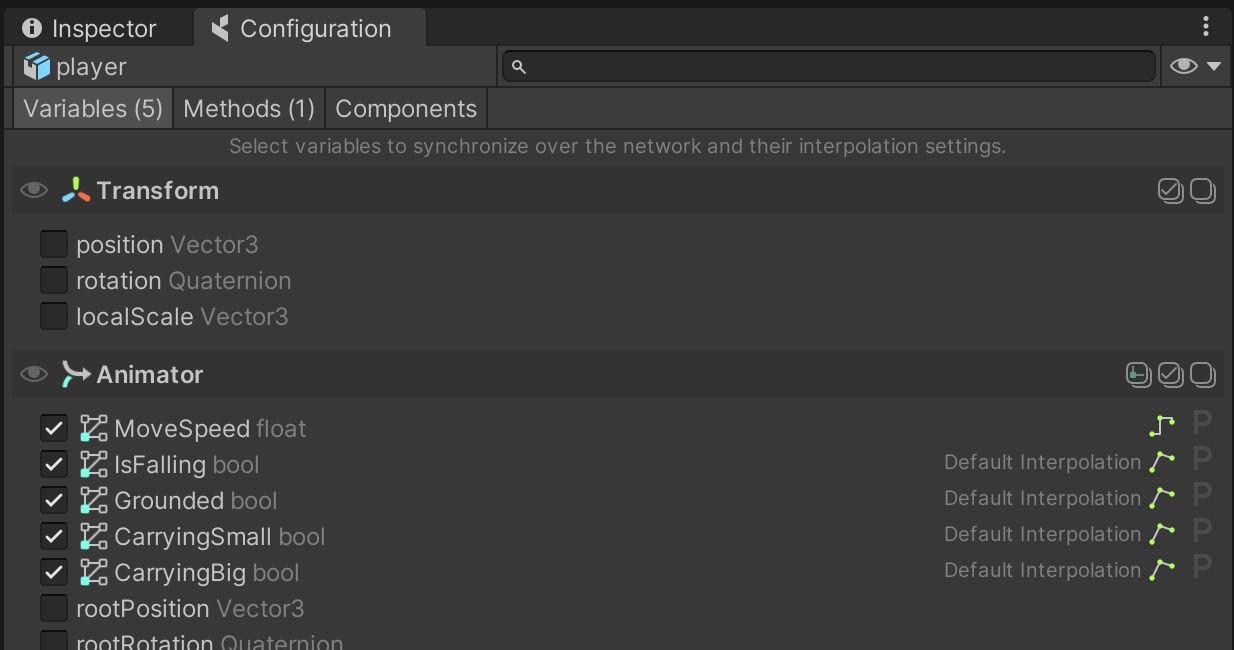Click the interpolation curve icon for MoveSpeed
This screenshot has height=650, width=1234.
[1161, 427]
